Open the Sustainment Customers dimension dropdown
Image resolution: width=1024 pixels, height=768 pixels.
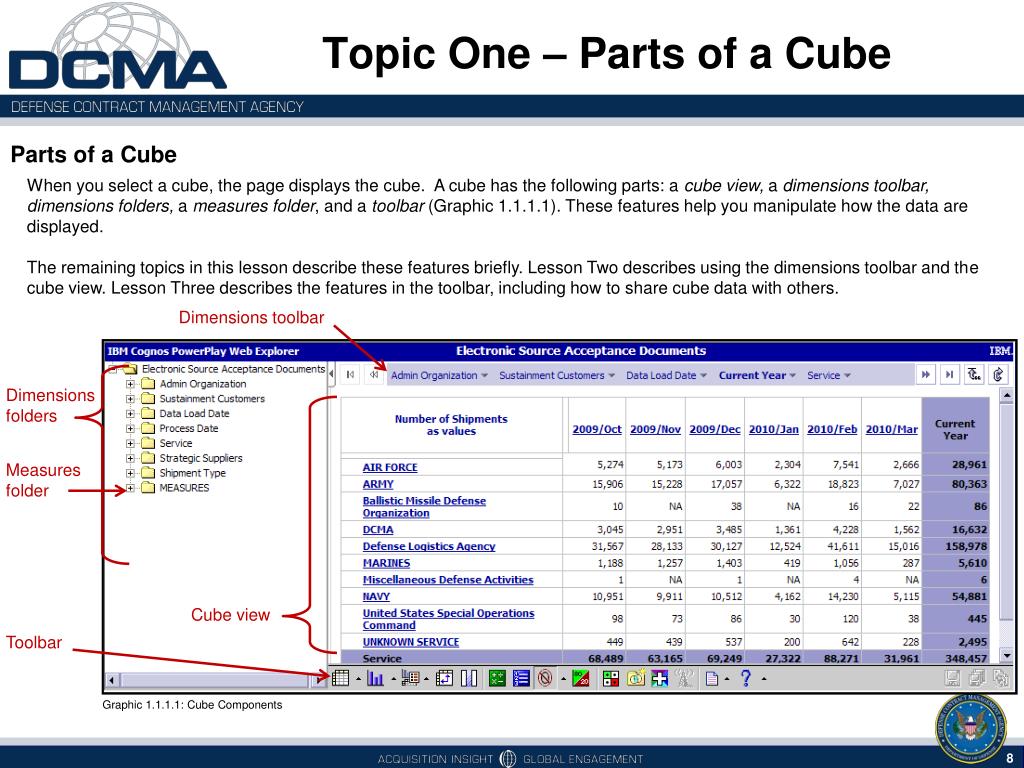click(x=611, y=376)
